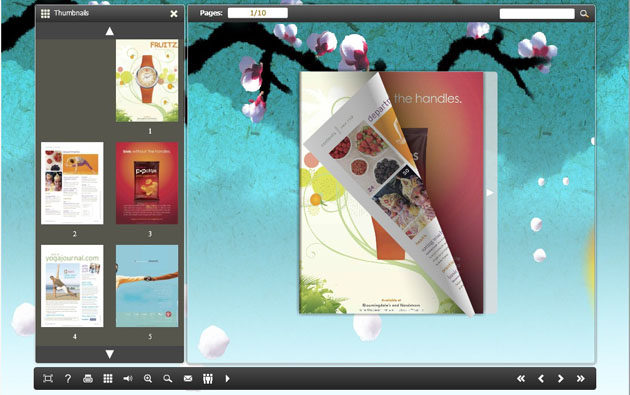Click the social share people icon

point(208,379)
